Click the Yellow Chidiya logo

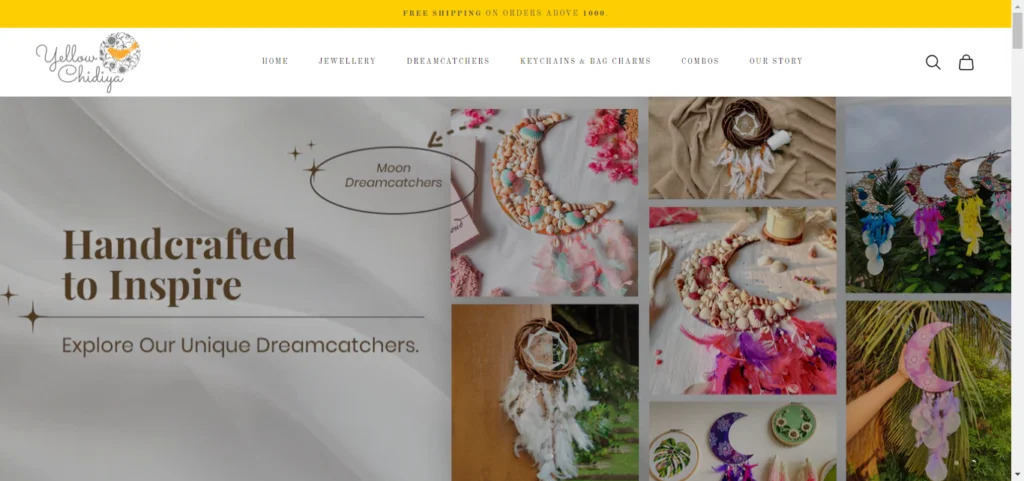(x=88, y=62)
